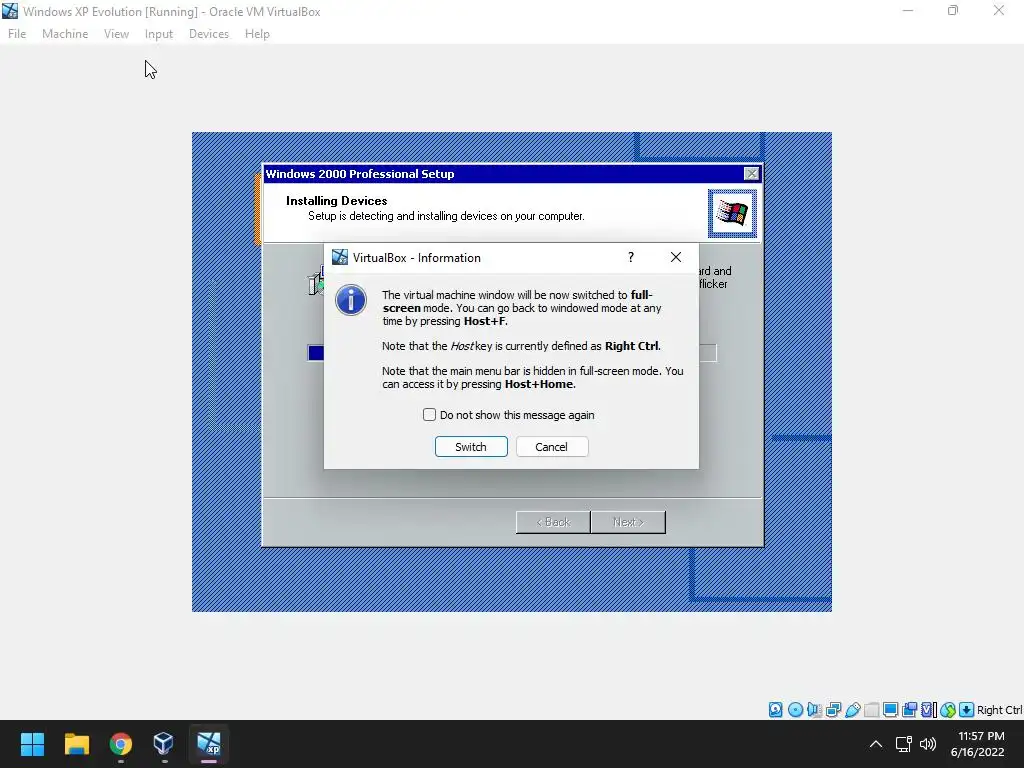
Task: Click the Switch button
Action: pos(471,447)
